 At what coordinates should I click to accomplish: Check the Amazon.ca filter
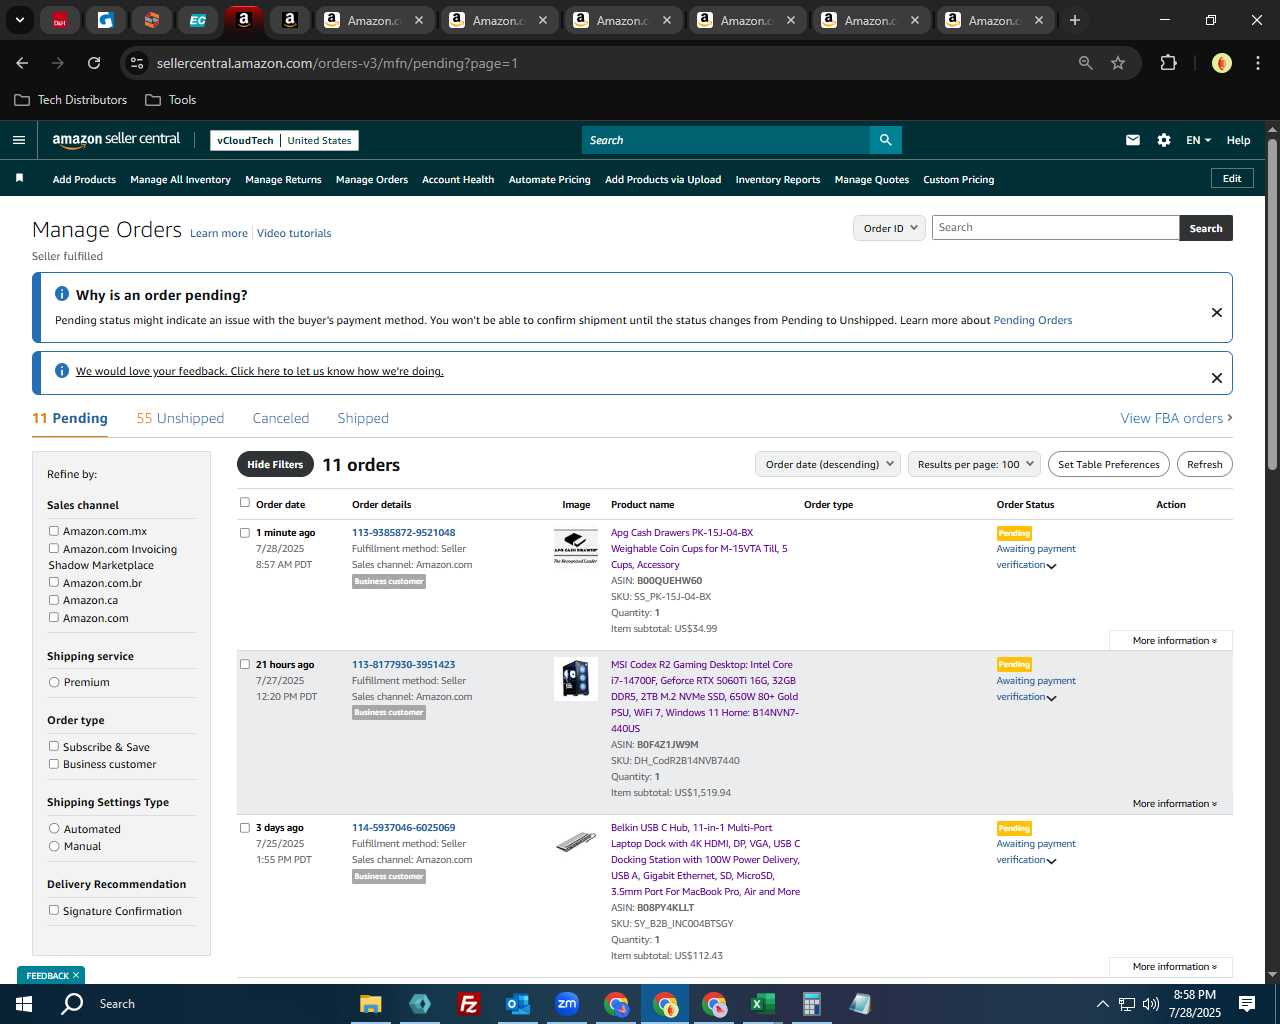click(54, 600)
